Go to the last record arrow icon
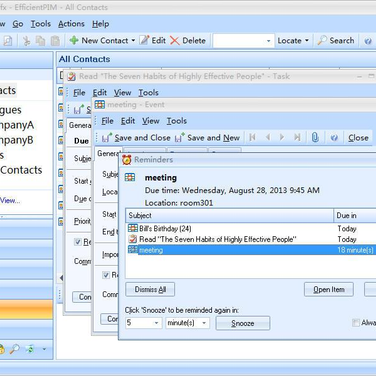Screen dimensions: 376x376 297,137
